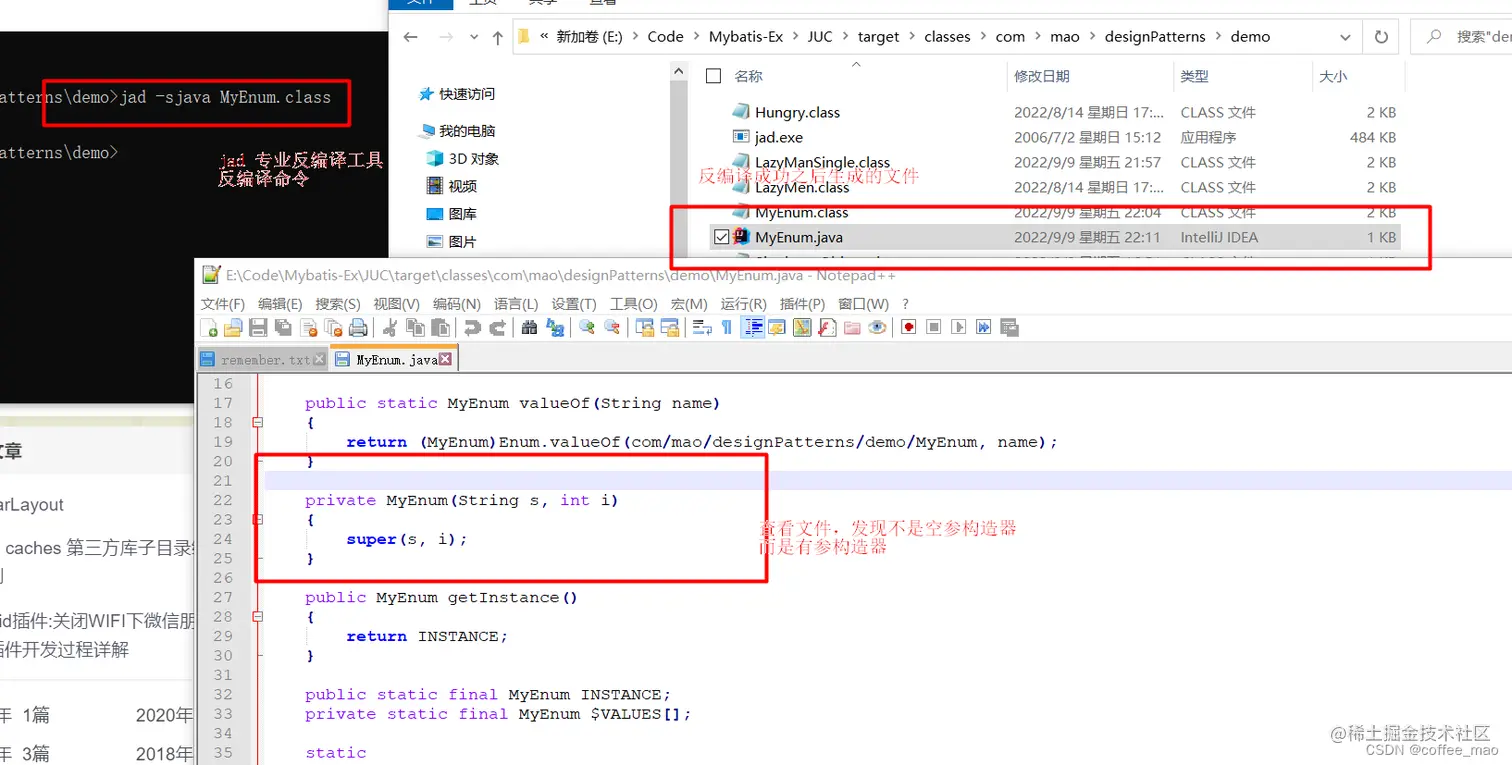This screenshot has height=765, width=1512.
Task: Open the 设置(T) menu
Action: click(573, 304)
